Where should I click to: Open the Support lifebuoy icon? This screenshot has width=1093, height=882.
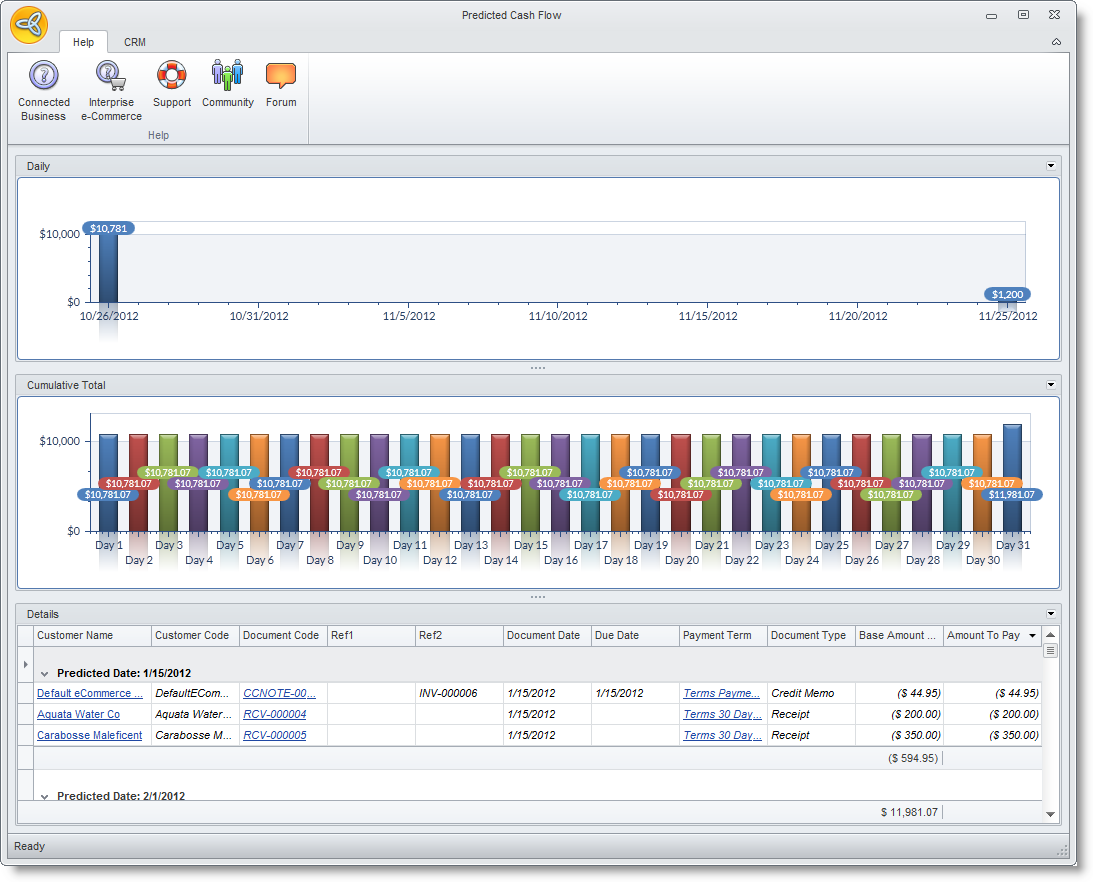[172, 76]
